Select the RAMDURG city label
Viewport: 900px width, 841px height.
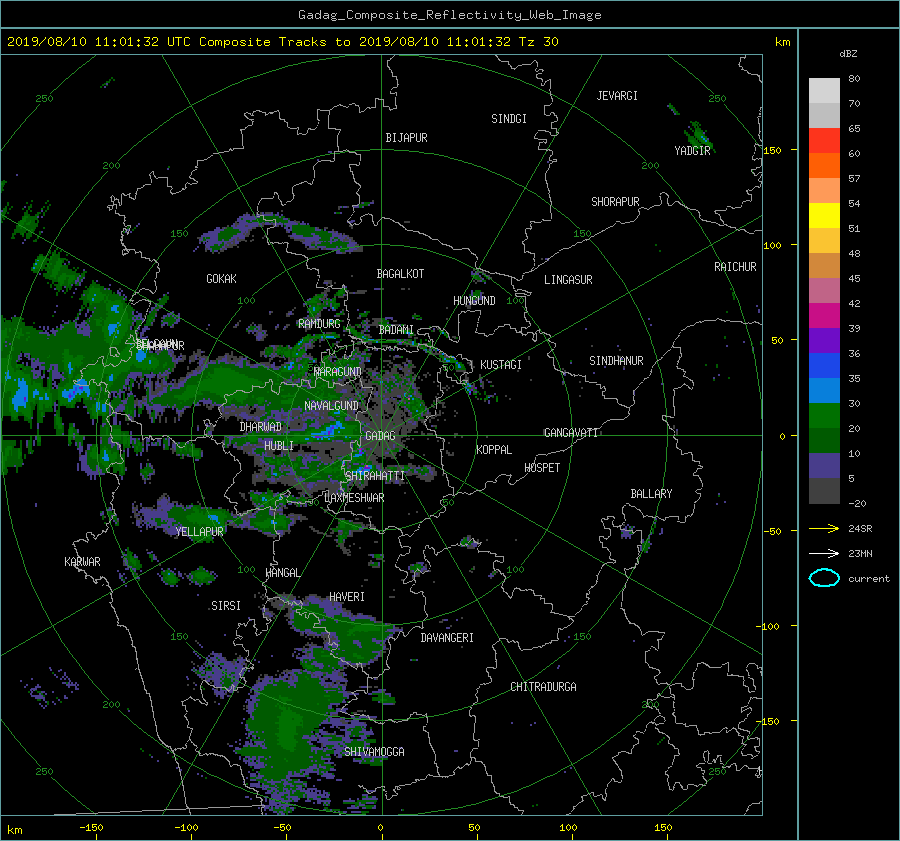coord(319,324)
